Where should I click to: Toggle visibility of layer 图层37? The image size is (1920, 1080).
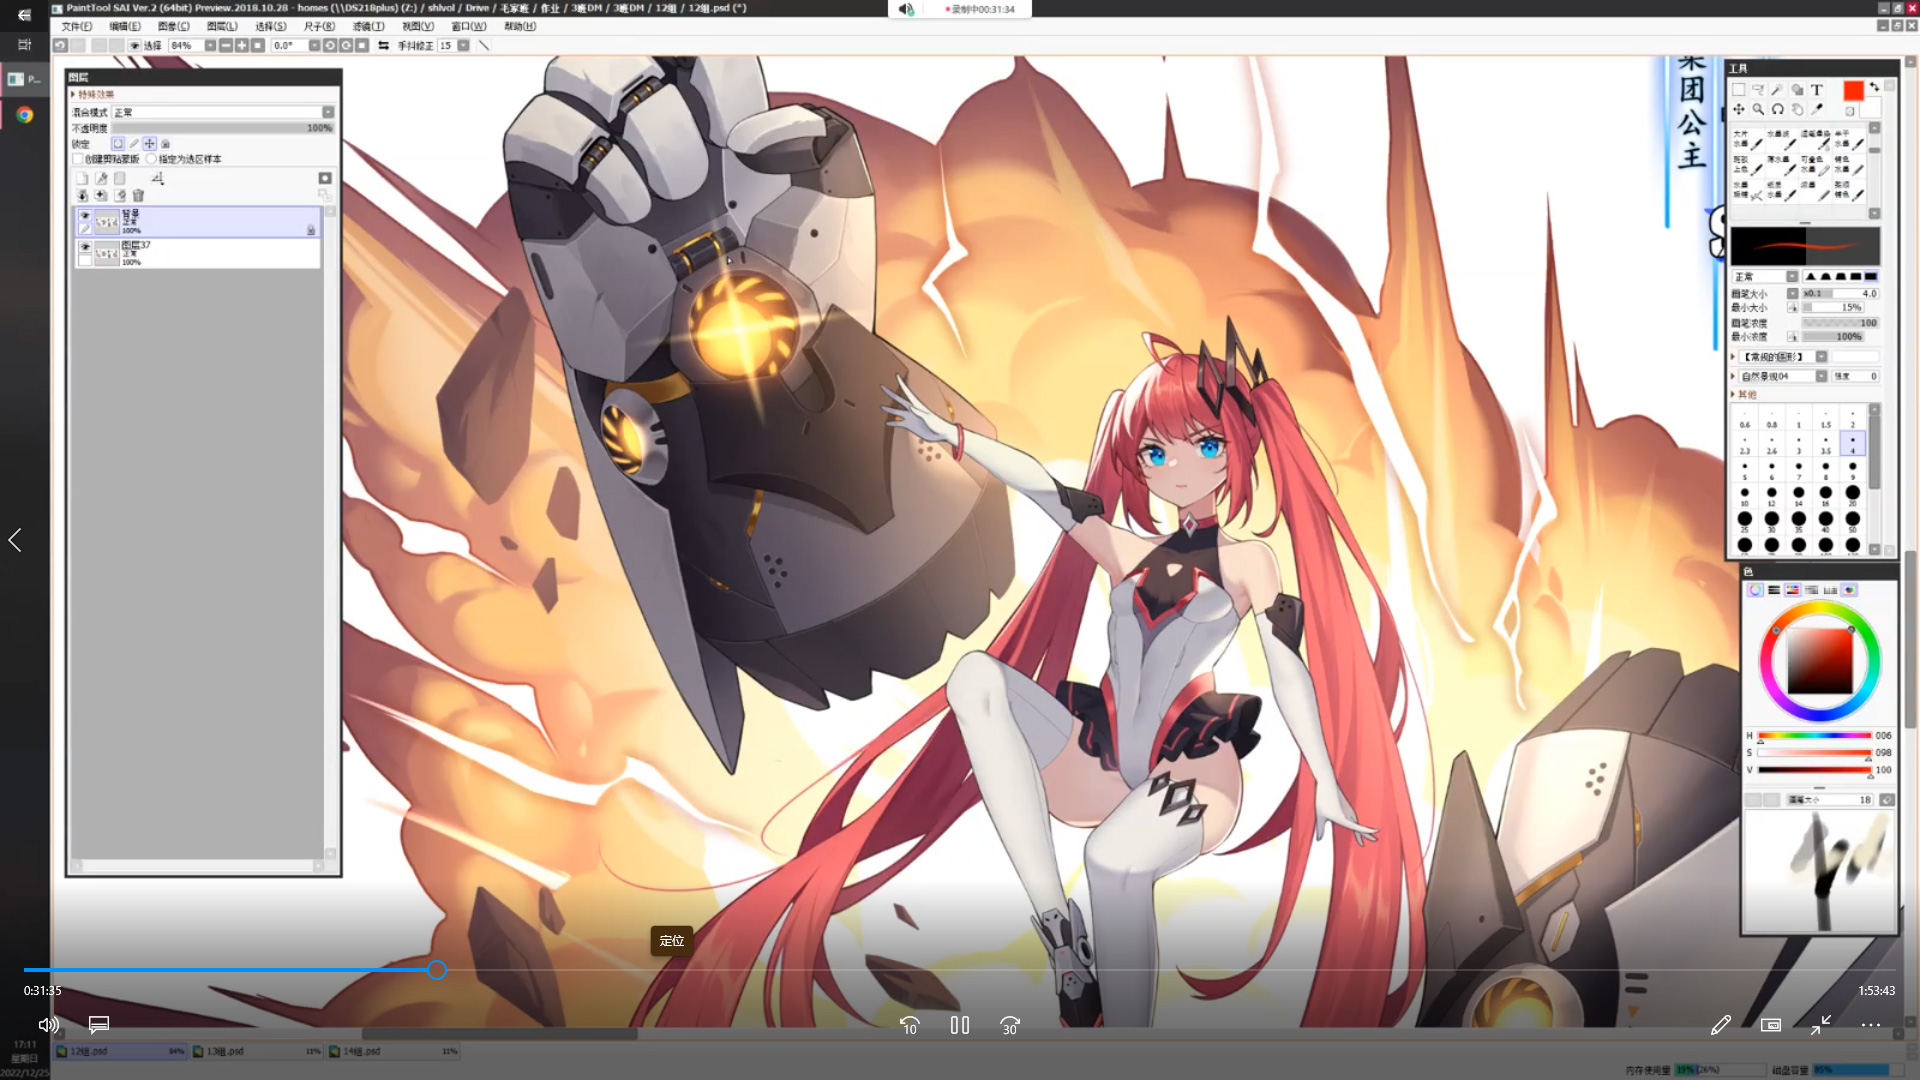tap(84, 247)
